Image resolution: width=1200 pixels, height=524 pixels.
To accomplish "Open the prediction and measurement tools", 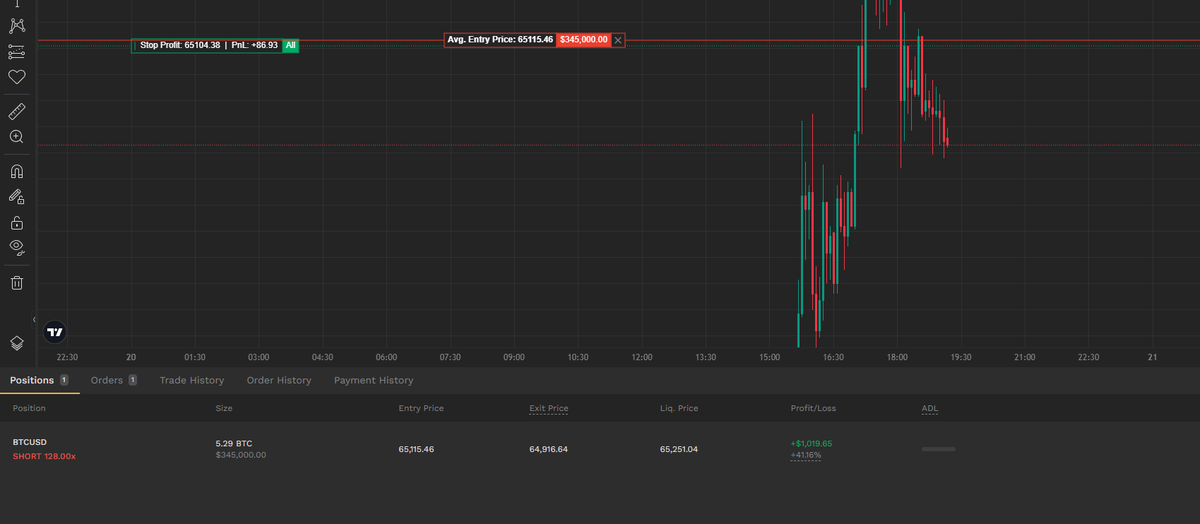I will [17, 51].
